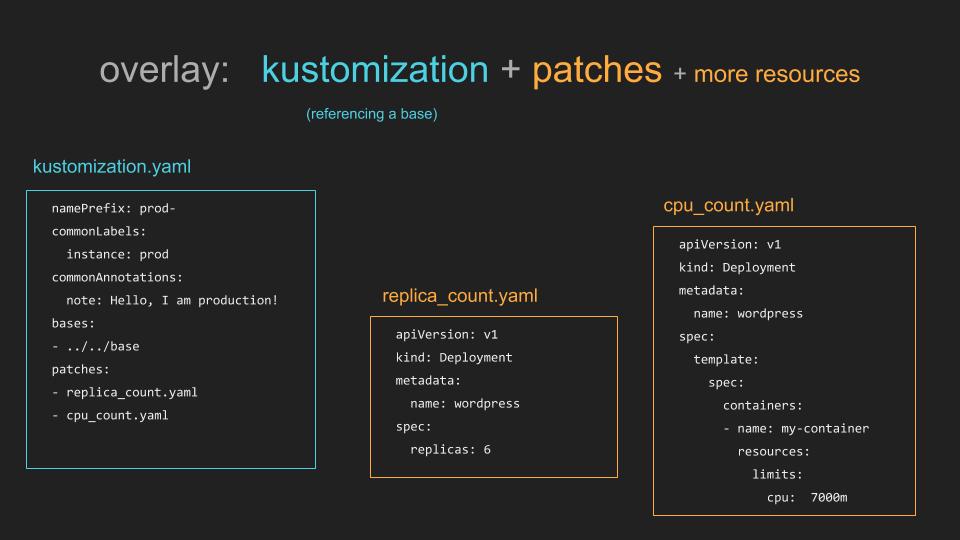Click the 'commonAnnotations:' line
The image size is (960, 540).
(x=117, y=277)
